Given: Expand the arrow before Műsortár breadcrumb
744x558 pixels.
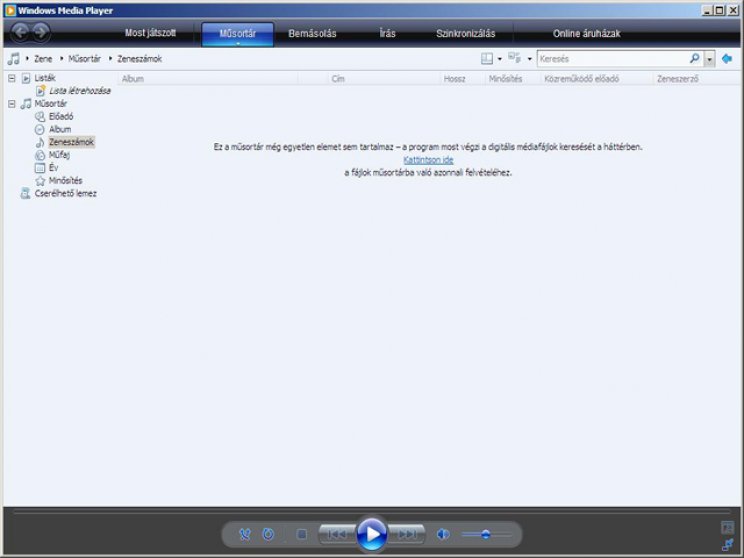Looking at the screenshot, I should [x=62, y=58].
